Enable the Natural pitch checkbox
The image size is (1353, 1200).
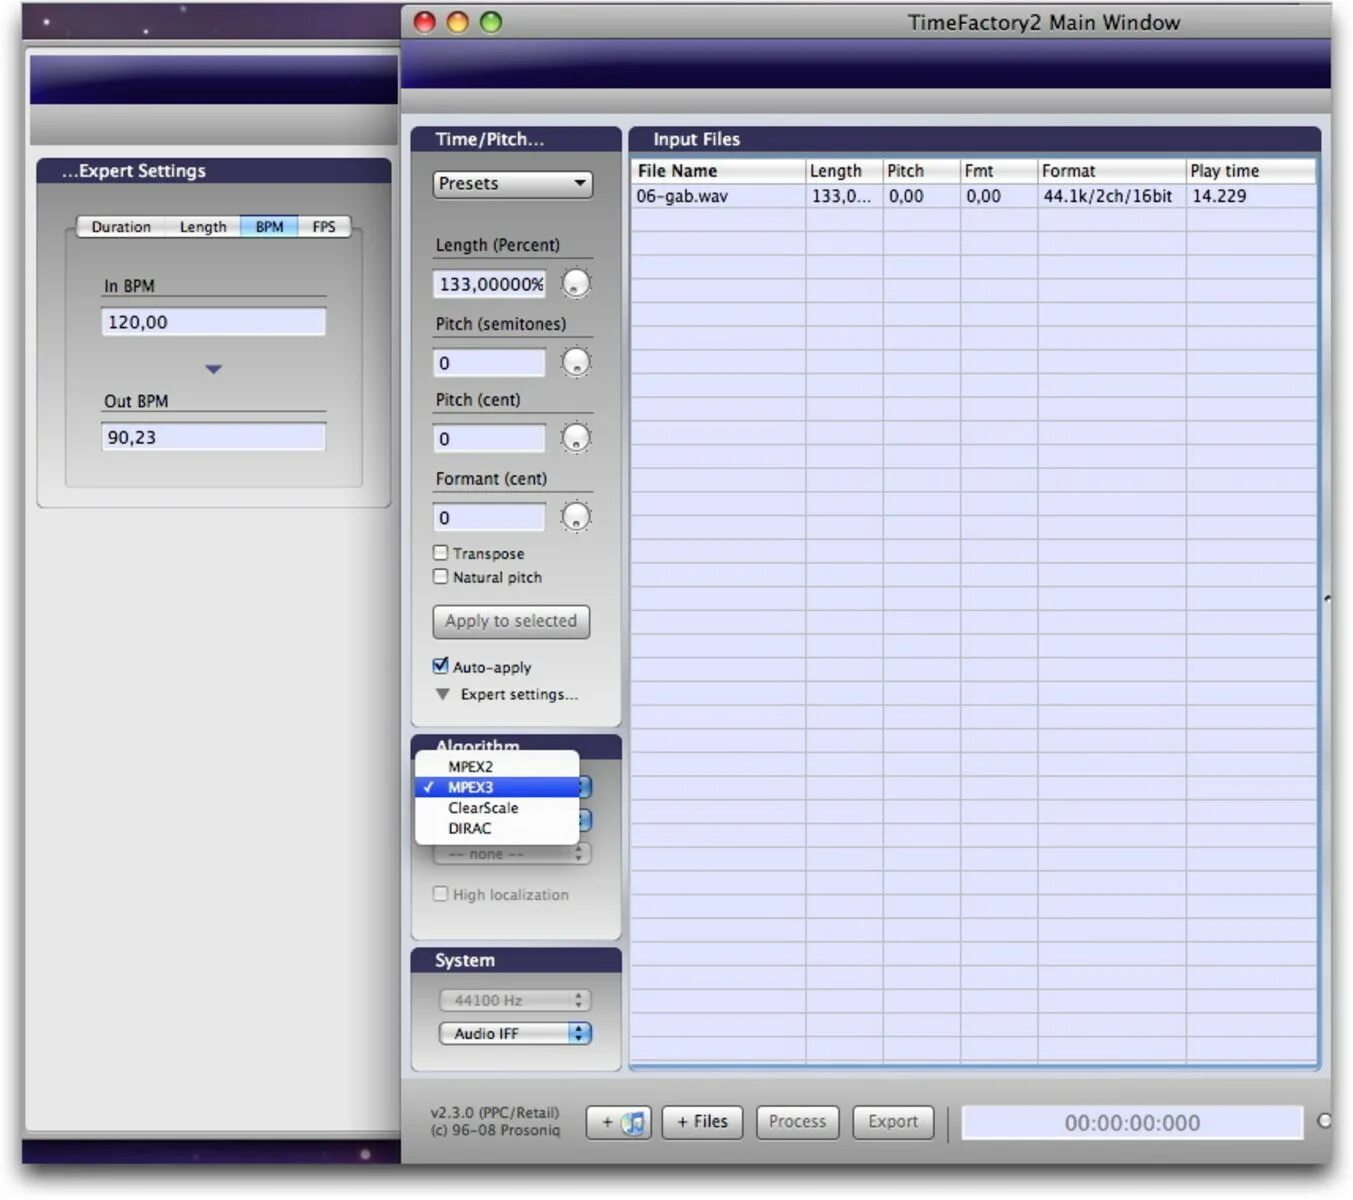tap(440, 576)
